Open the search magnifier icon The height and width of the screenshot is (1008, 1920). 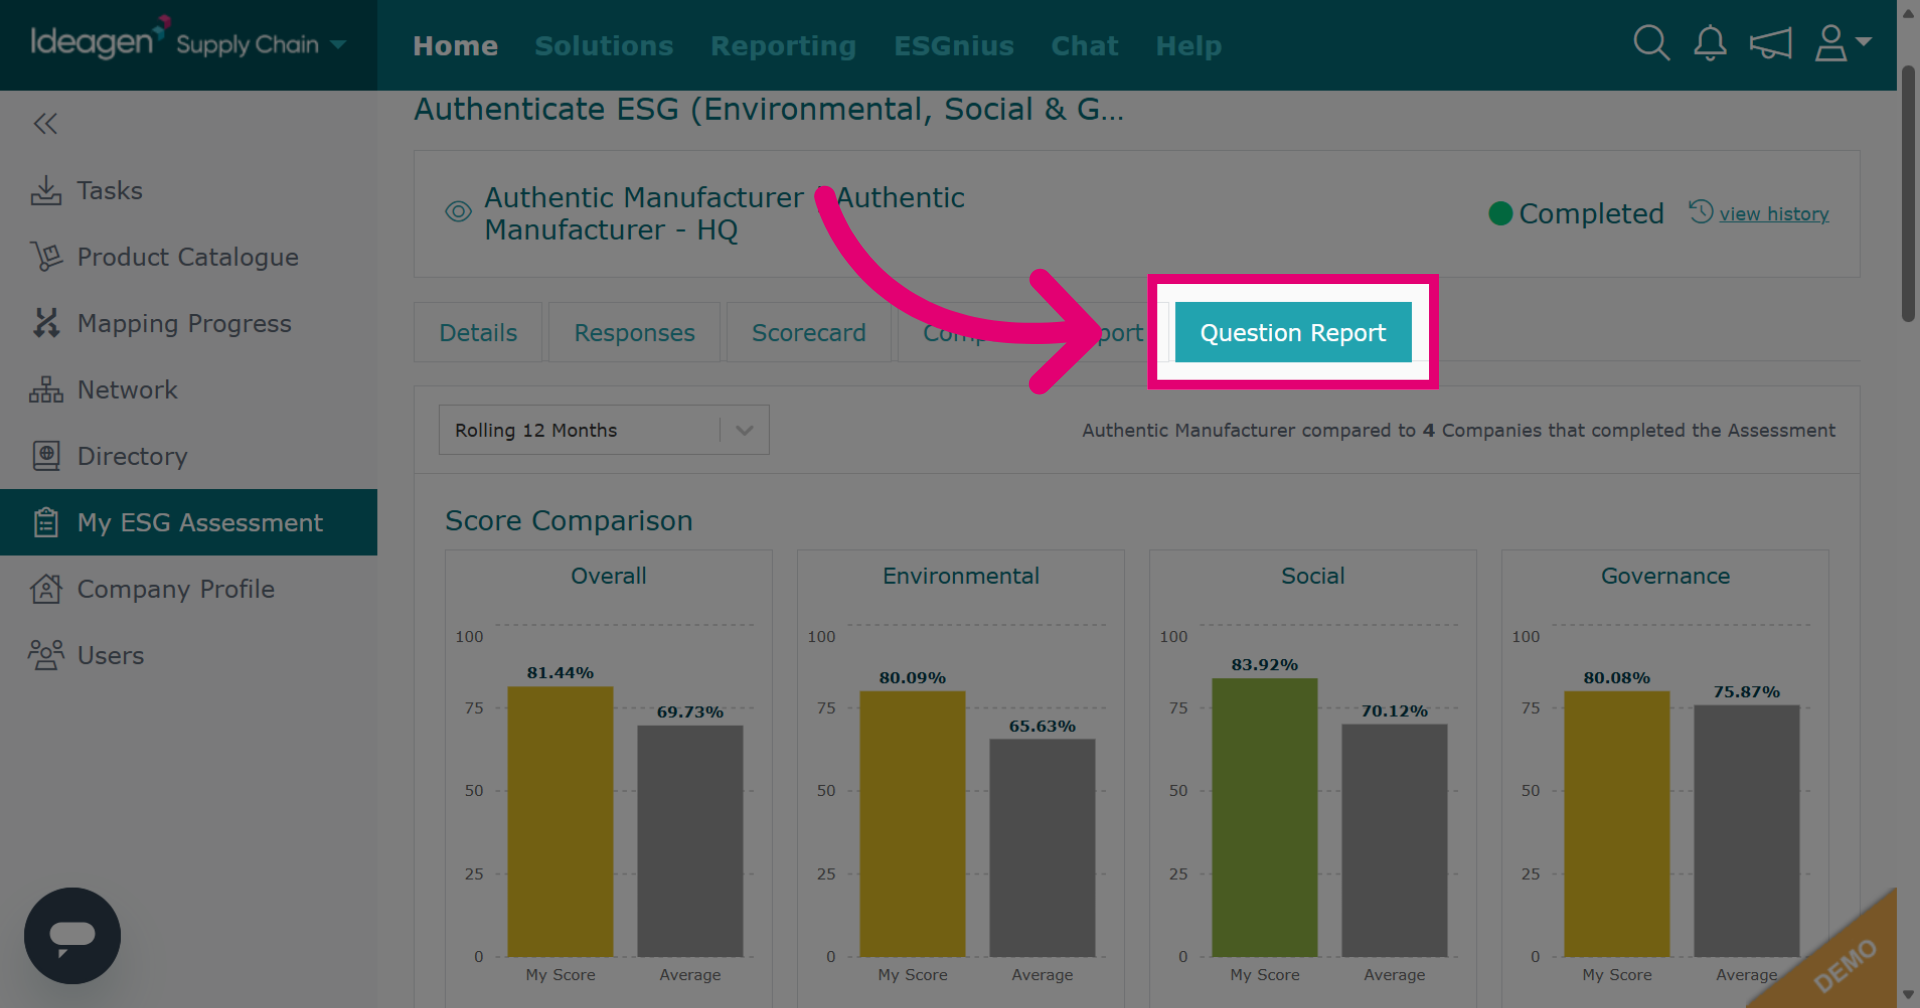pos(1651,43)
